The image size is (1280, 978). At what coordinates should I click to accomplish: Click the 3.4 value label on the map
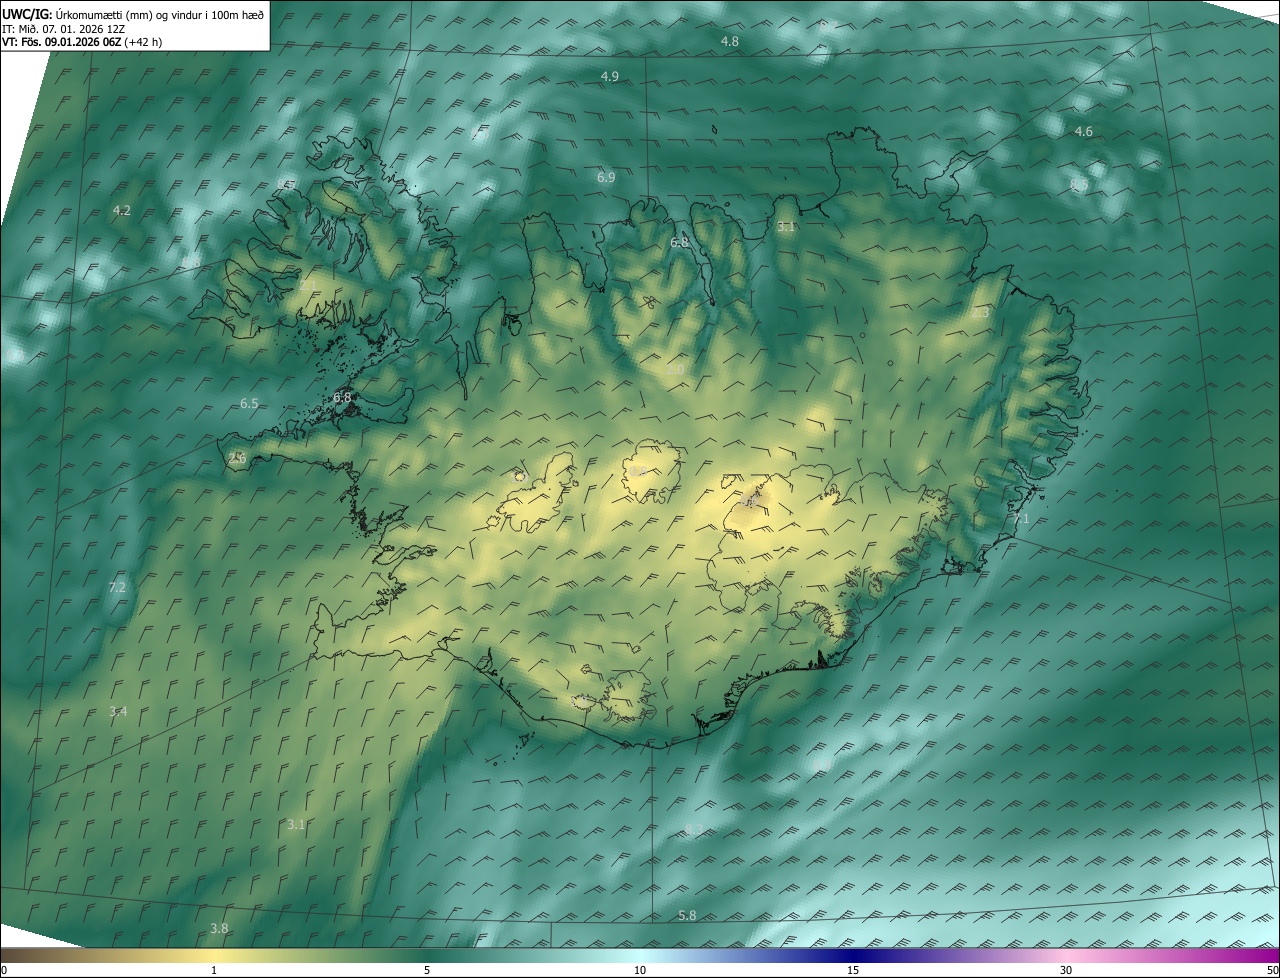coord(118,711)
